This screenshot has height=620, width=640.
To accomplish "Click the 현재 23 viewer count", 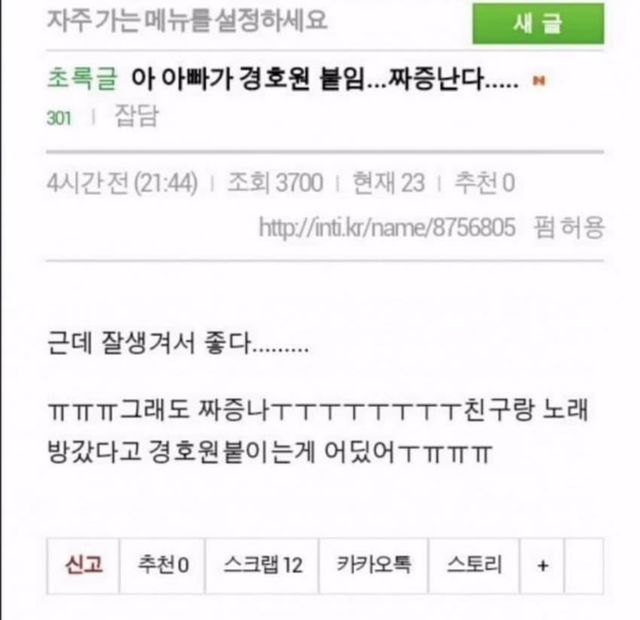I will coord(388,182).
